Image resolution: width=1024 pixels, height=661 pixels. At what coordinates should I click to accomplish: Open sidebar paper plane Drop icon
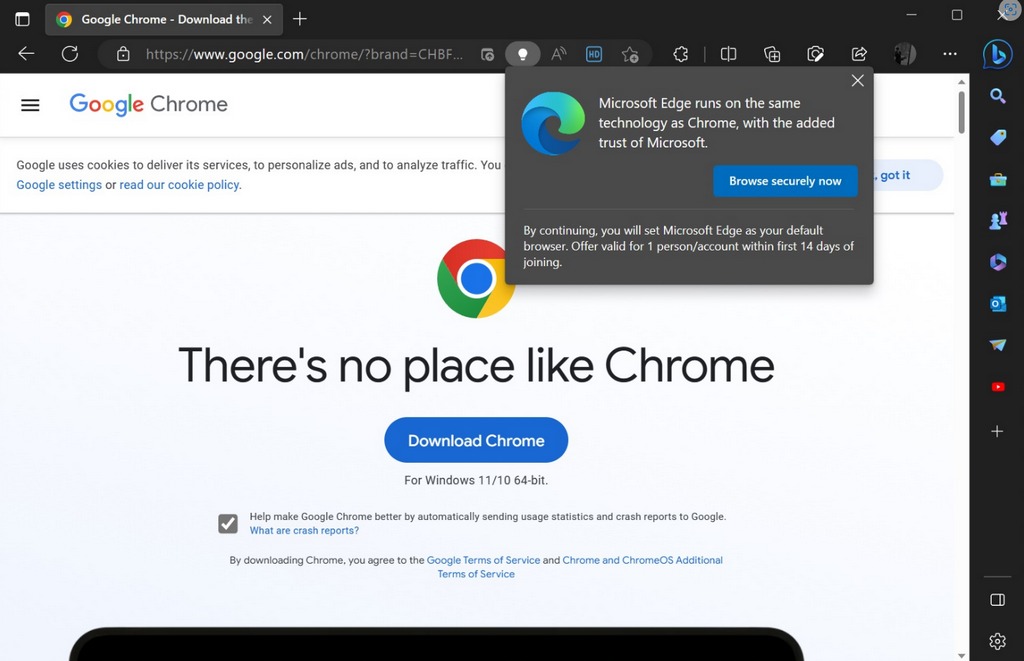tap(997, 345)
